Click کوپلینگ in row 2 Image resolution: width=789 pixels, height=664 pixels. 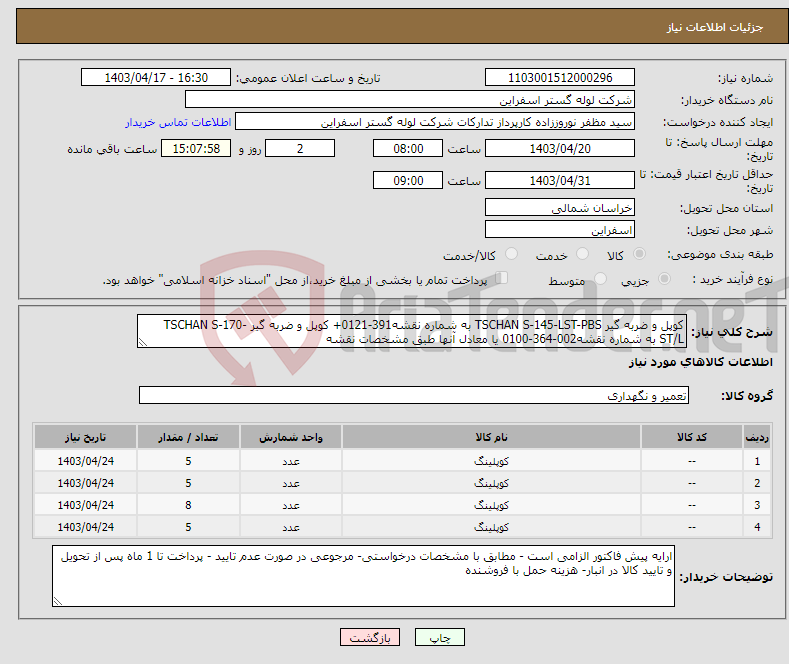(x=491, y=483)
